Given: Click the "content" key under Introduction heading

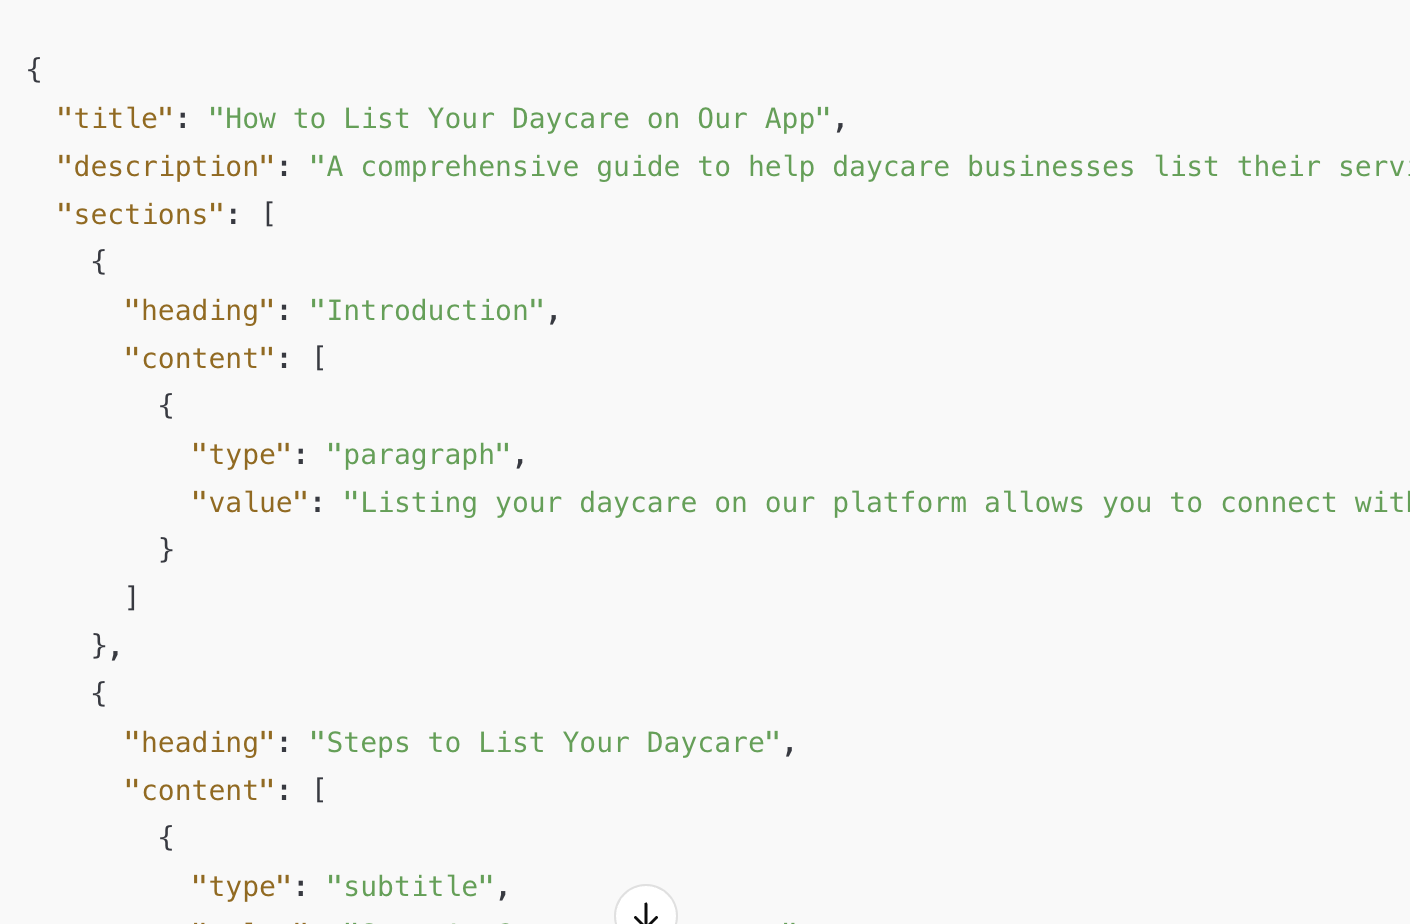Looking at the screenshot, I should tap(199, 358).
